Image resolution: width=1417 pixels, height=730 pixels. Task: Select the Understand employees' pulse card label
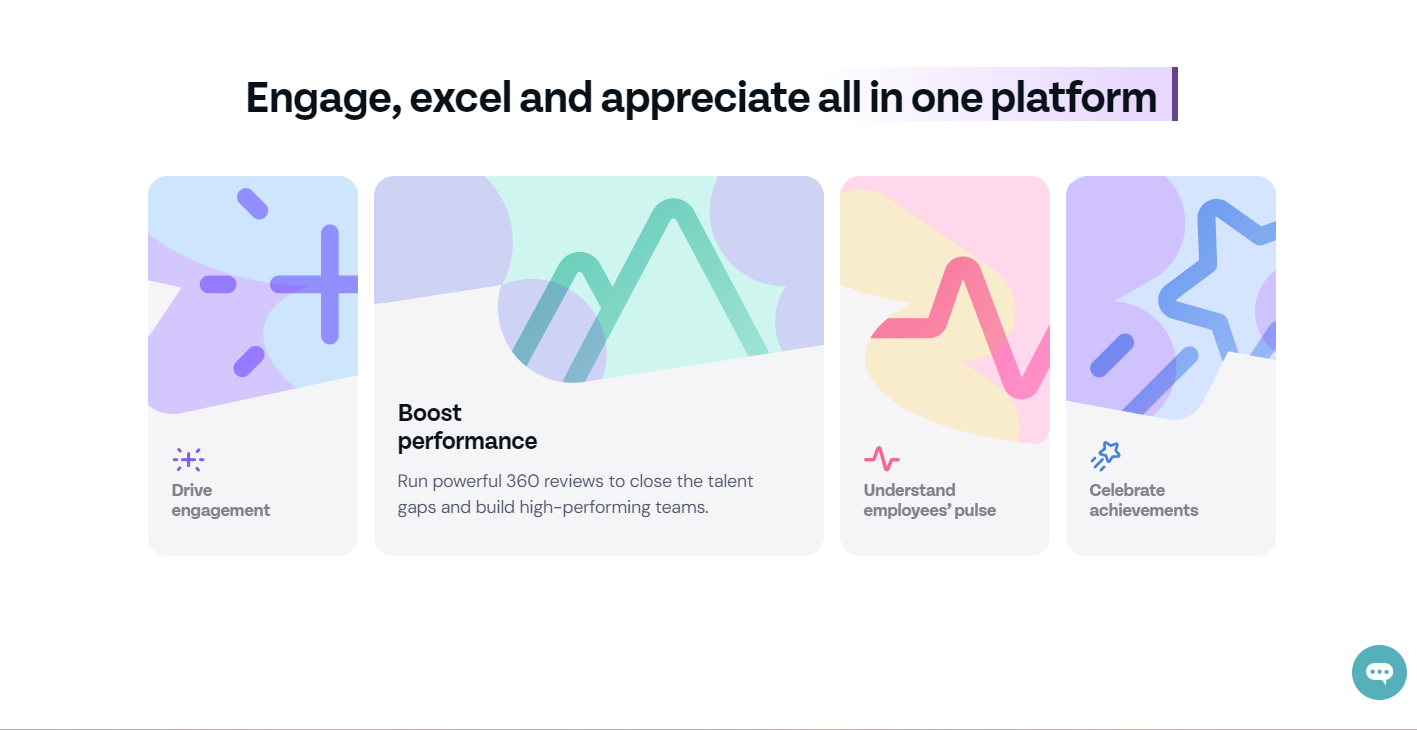[930, 500]
